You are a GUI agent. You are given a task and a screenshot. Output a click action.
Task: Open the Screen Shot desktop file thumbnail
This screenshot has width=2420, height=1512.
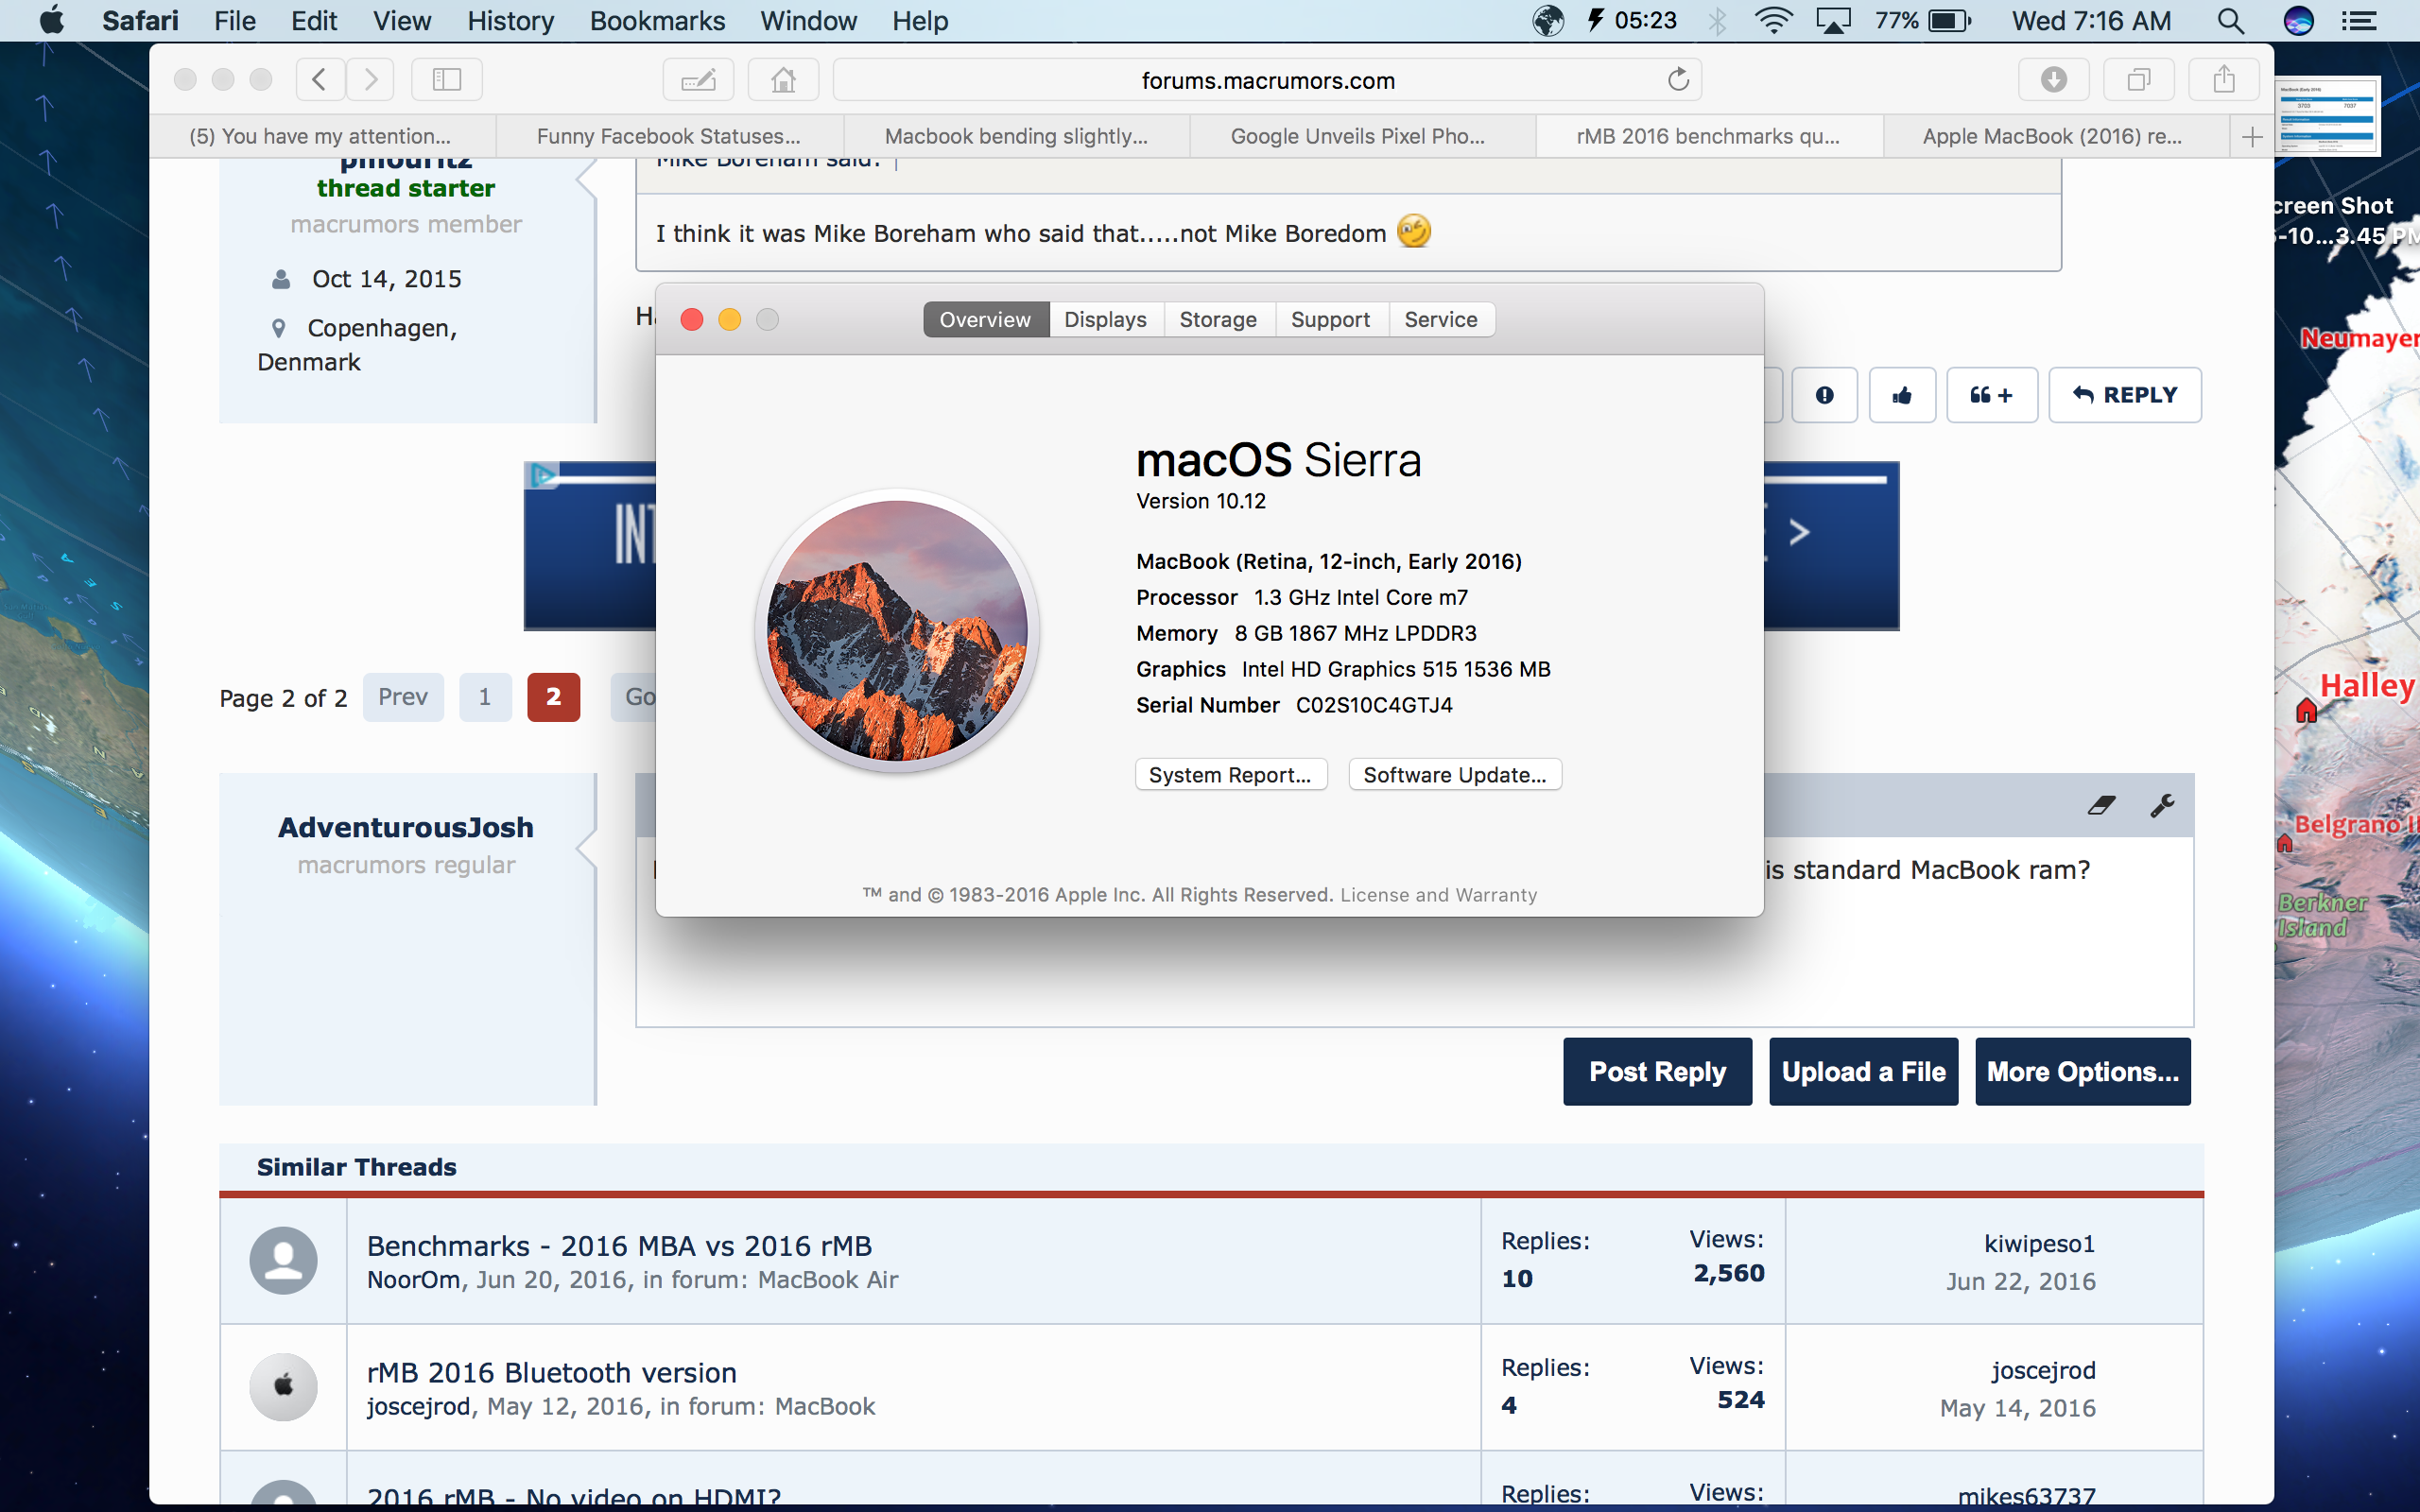[2327, 116]
